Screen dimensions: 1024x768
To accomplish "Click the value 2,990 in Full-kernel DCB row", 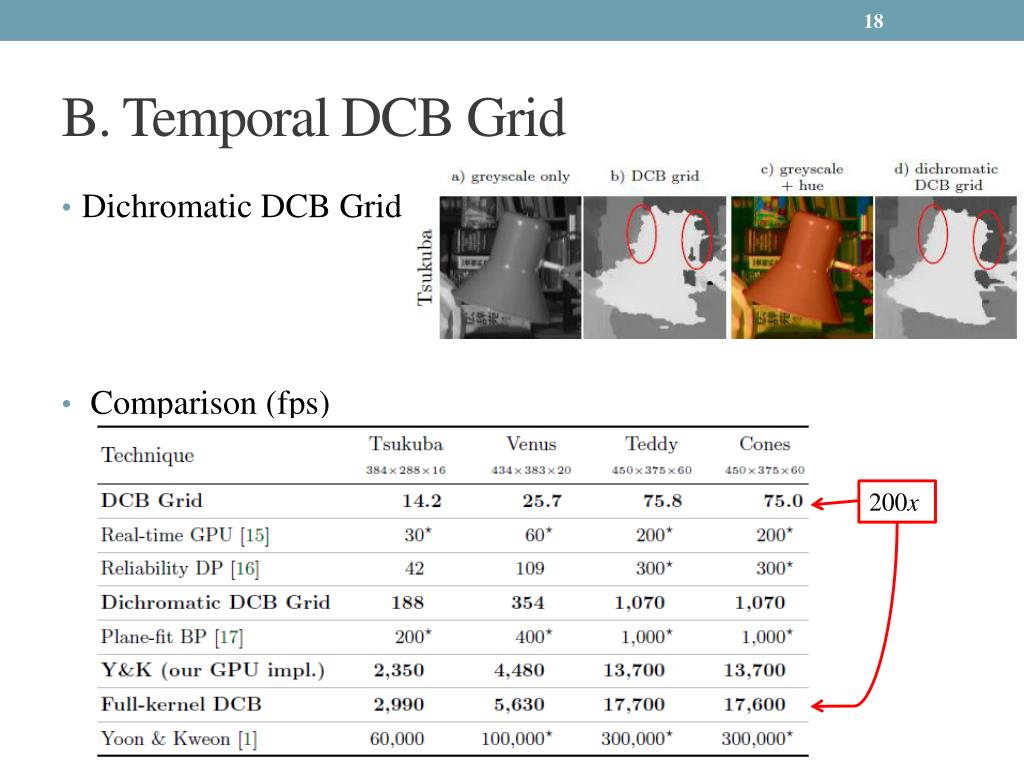I will [x=399, y=705].
